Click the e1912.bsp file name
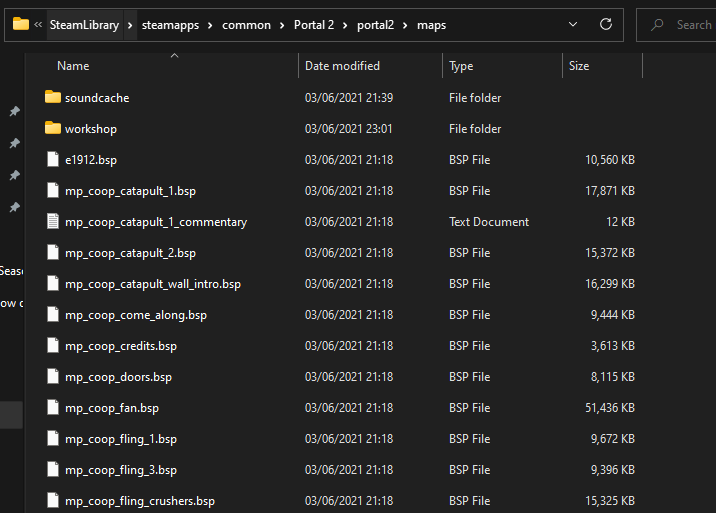The height and width of the screenshot is (513, 716). click(x=91, y=160)
